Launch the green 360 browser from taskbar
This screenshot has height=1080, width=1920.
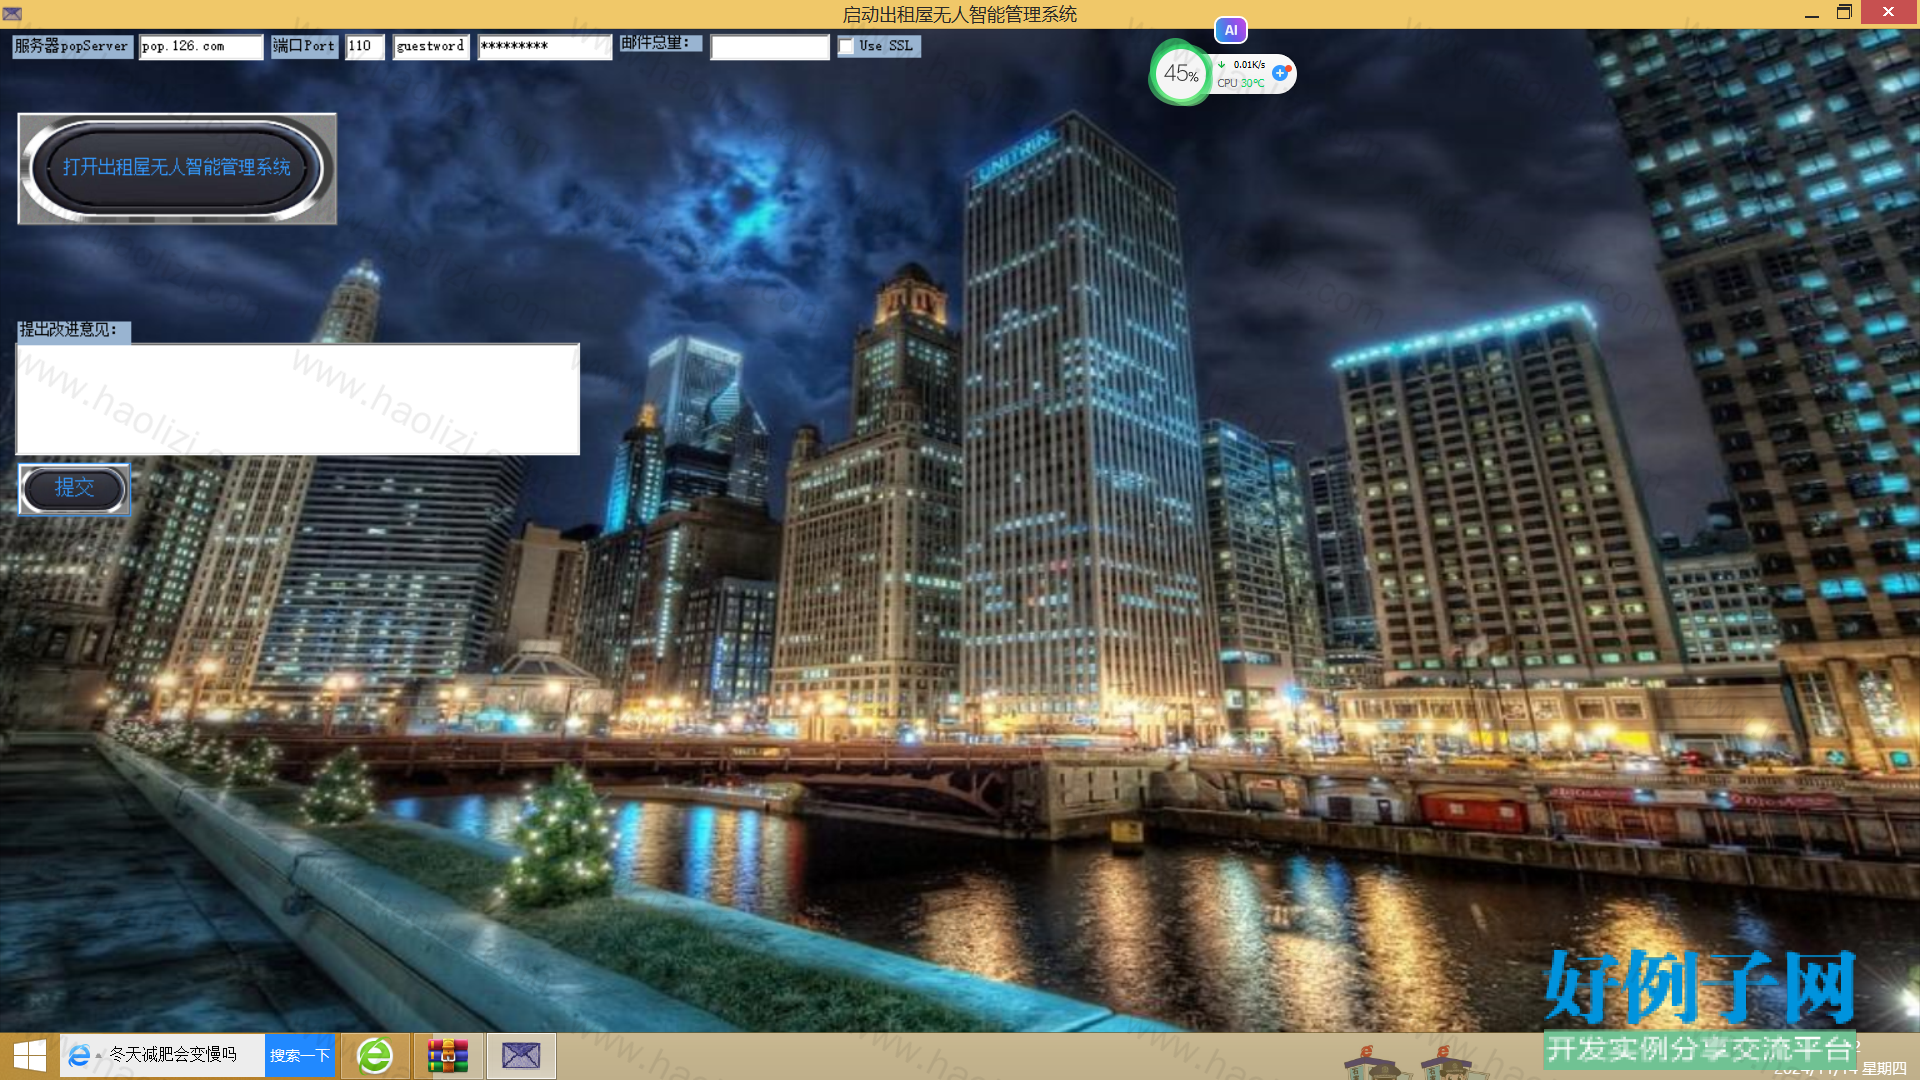(x=375, y=1056)
